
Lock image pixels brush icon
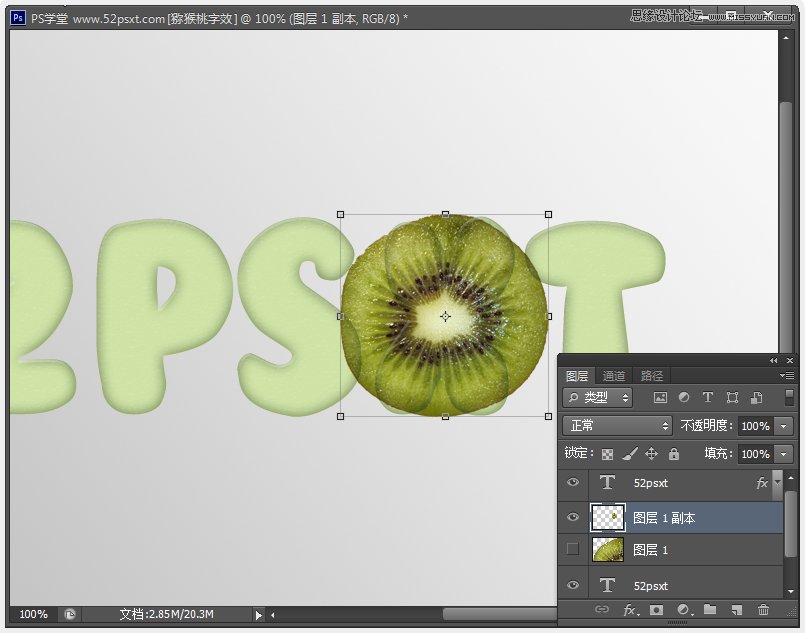(630, 454)
